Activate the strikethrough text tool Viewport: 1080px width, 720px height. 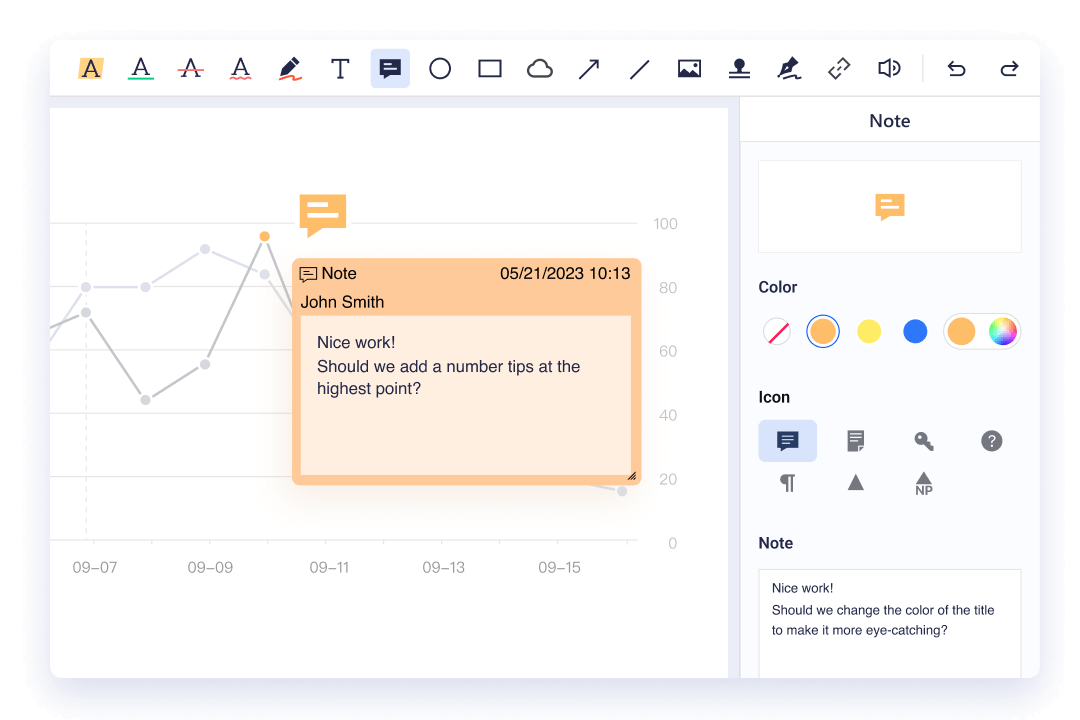click(x=190, y=69)
